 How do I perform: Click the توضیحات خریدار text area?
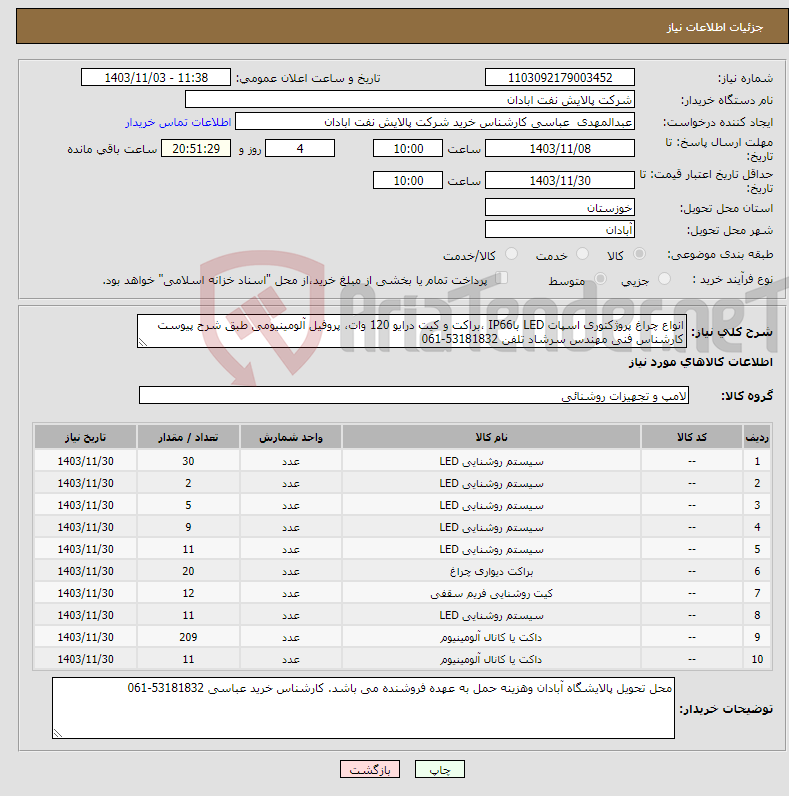pyautogui.click(x=363, y=708)
